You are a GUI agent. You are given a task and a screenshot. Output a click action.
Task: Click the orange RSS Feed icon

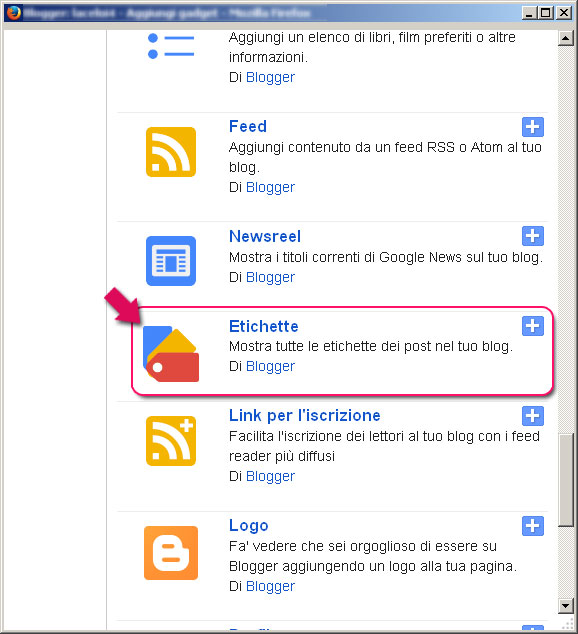pyautogui.click(x=171, y=152)
